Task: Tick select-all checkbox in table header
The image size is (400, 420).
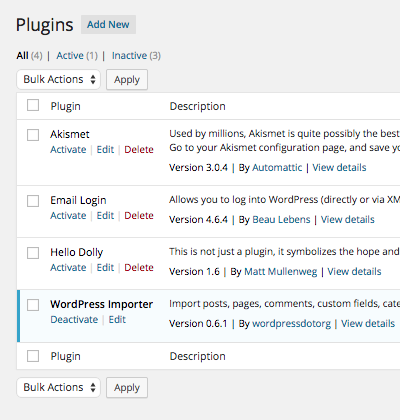Action: tap(33, 105)
